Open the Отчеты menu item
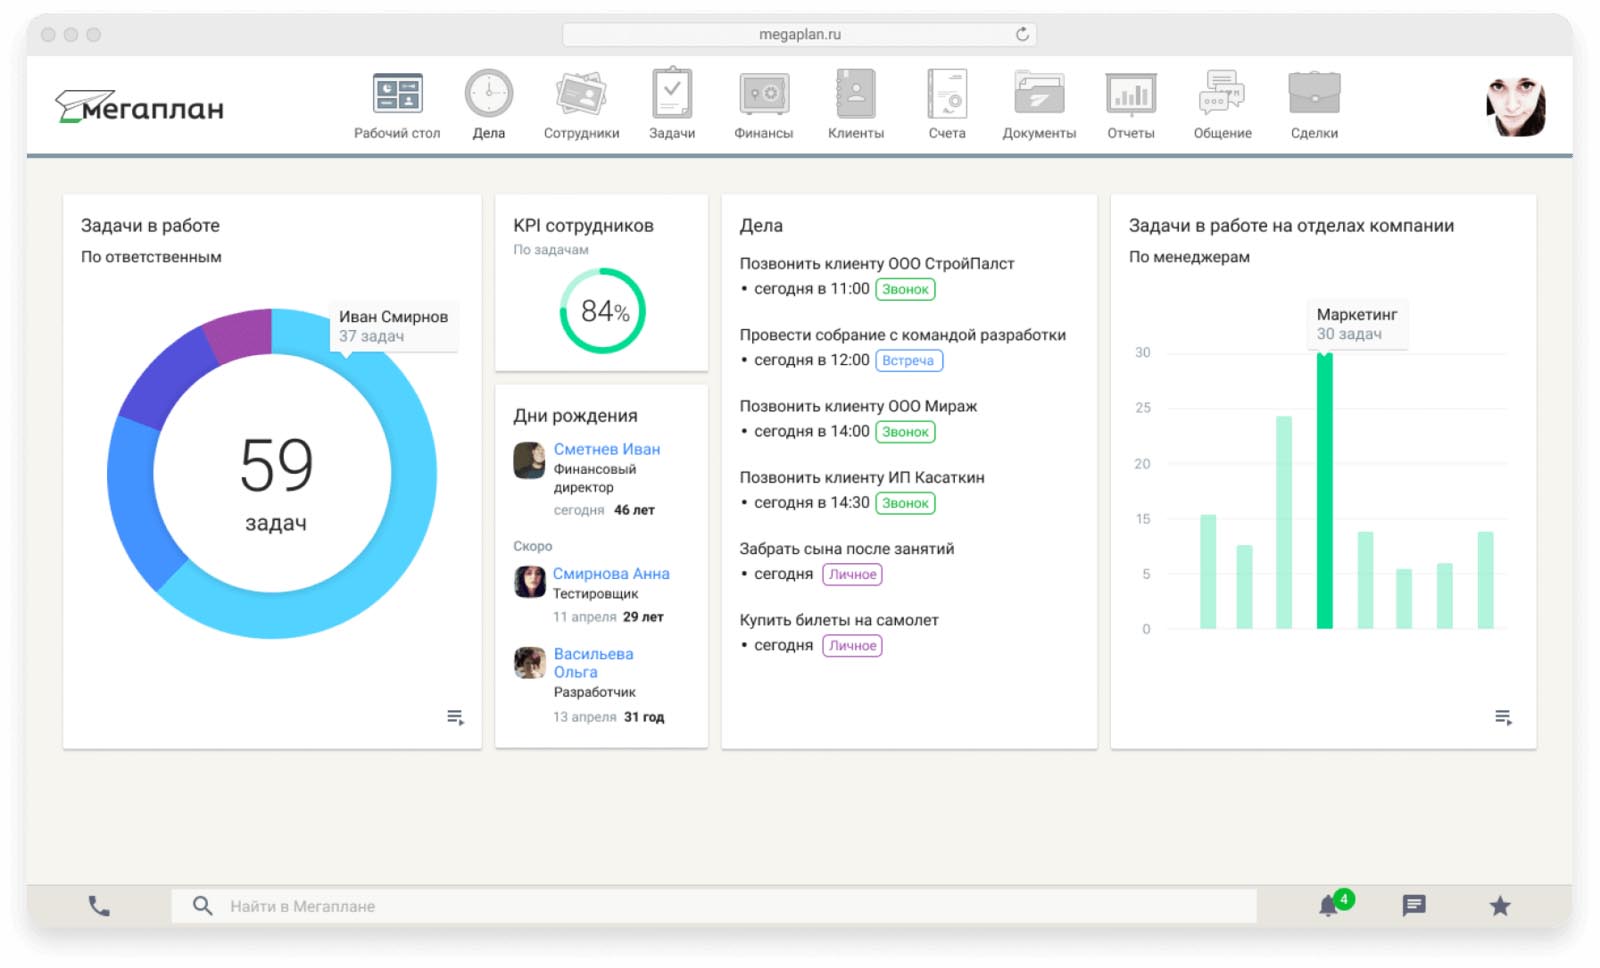 coord(1131,105)
